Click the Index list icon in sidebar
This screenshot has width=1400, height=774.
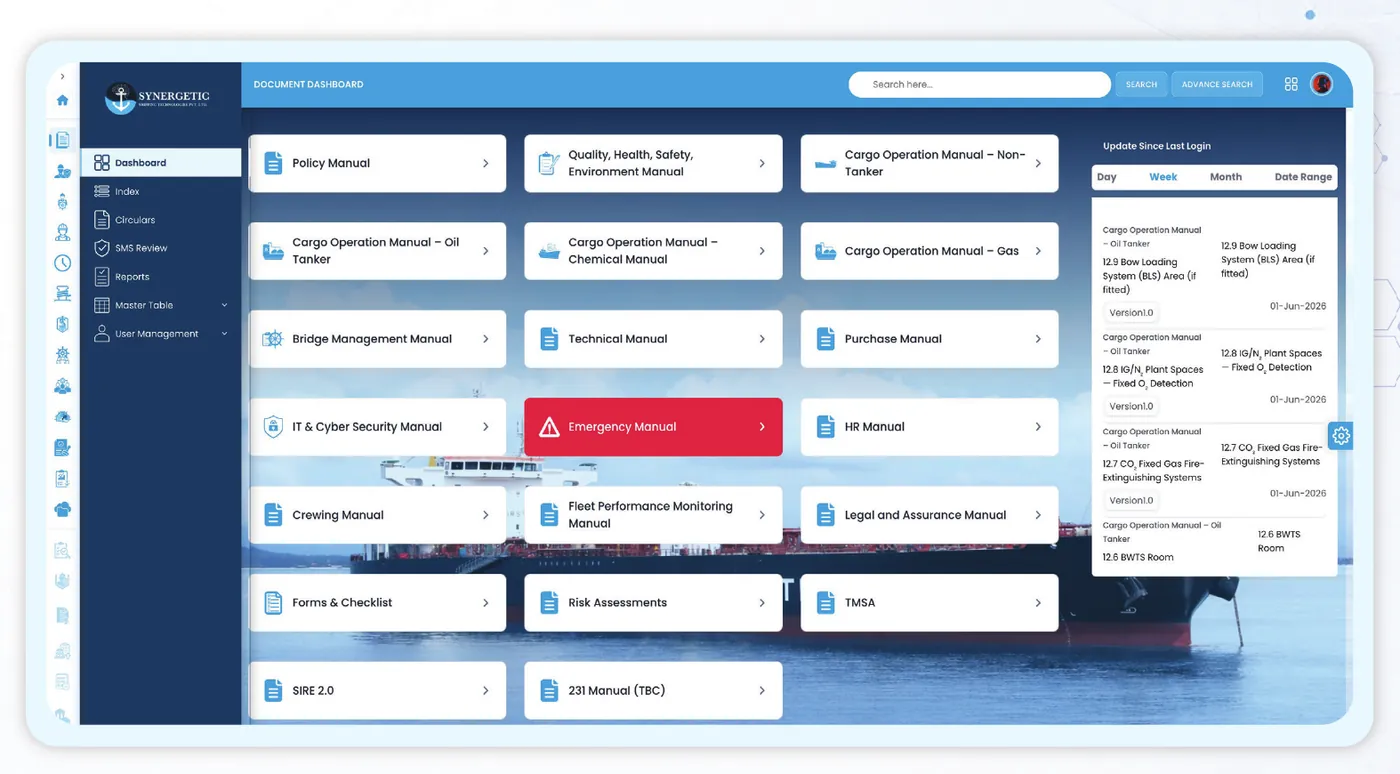click(x=101, y=191)
